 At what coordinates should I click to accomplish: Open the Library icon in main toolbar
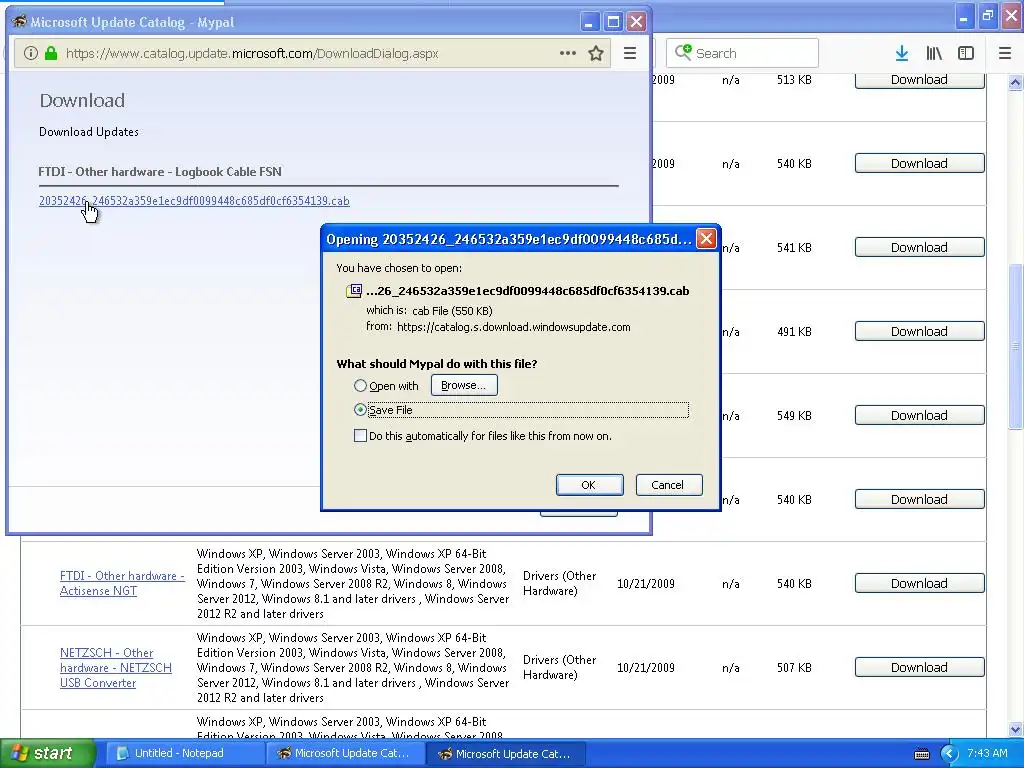click(934, 54)
